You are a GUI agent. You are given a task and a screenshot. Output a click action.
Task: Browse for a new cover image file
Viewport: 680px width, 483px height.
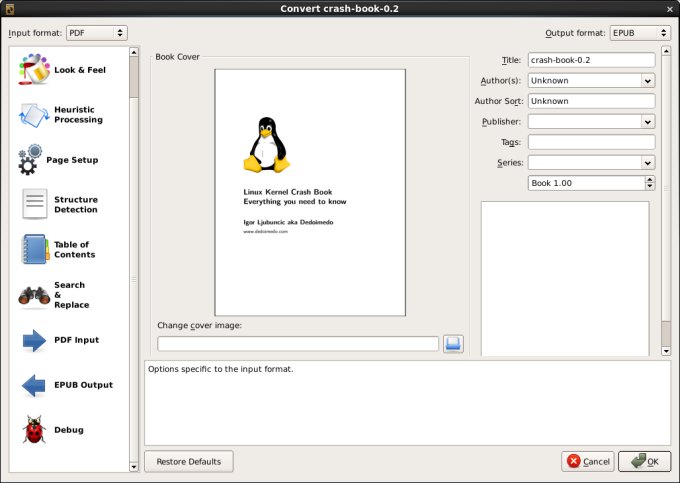pyautogui.click(x=453, y=344)
